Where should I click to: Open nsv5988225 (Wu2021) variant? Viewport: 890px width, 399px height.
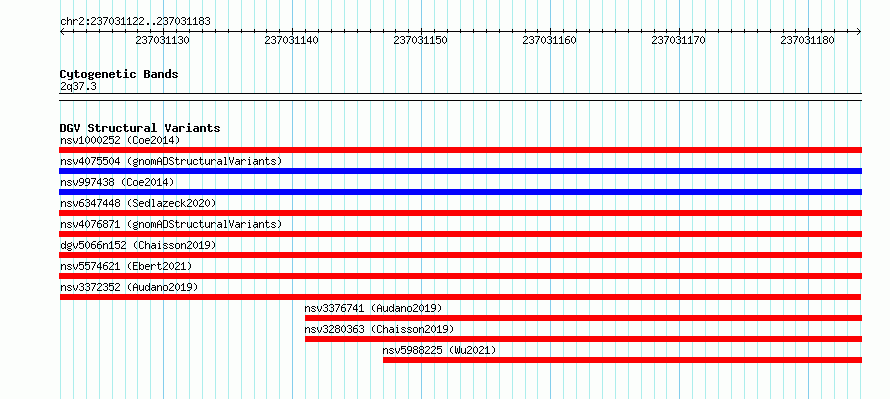[x=439, y=350]
